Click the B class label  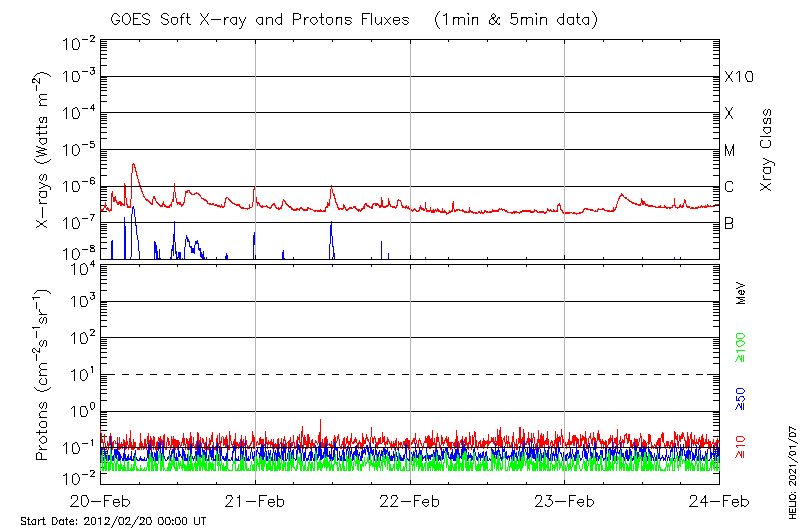click(729, 224)
